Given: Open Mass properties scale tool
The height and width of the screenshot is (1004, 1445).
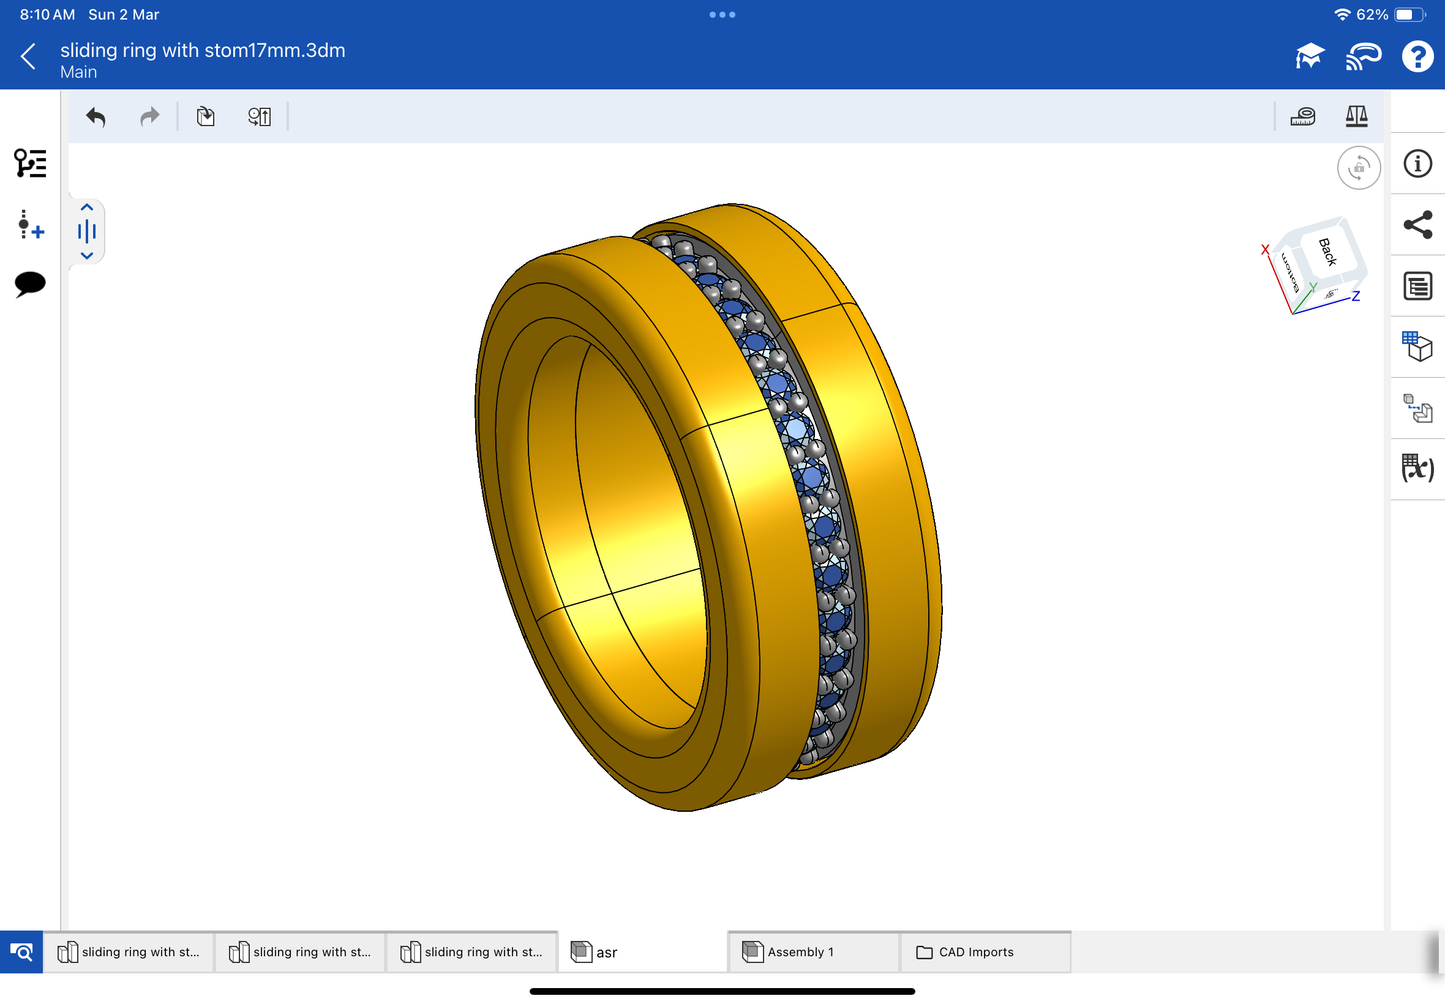Looking at the screenshot, I should 1356,117.
